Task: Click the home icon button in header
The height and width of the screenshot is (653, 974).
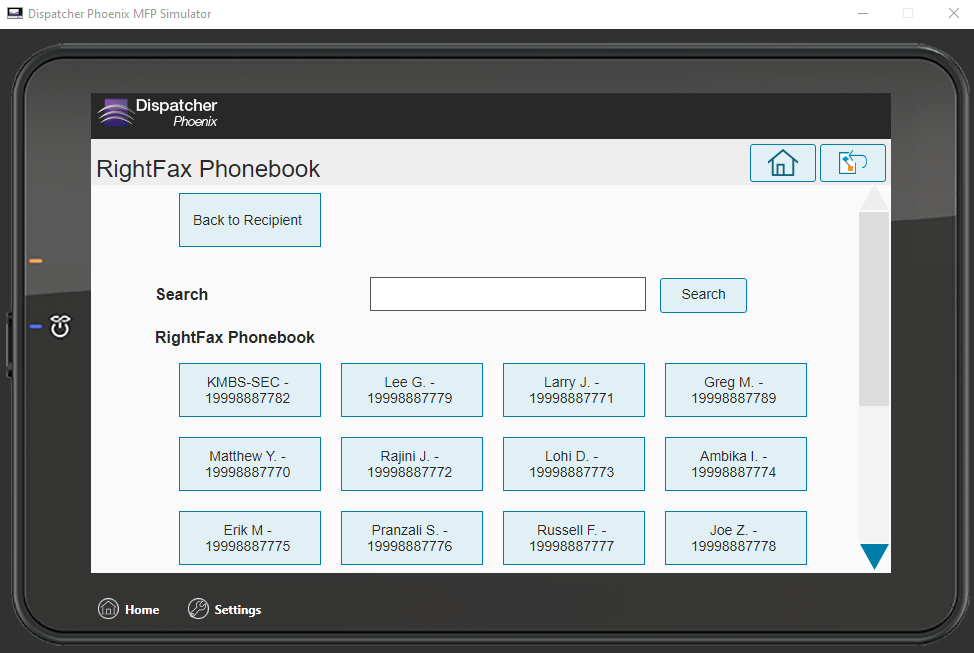Action: pos(782,163)
